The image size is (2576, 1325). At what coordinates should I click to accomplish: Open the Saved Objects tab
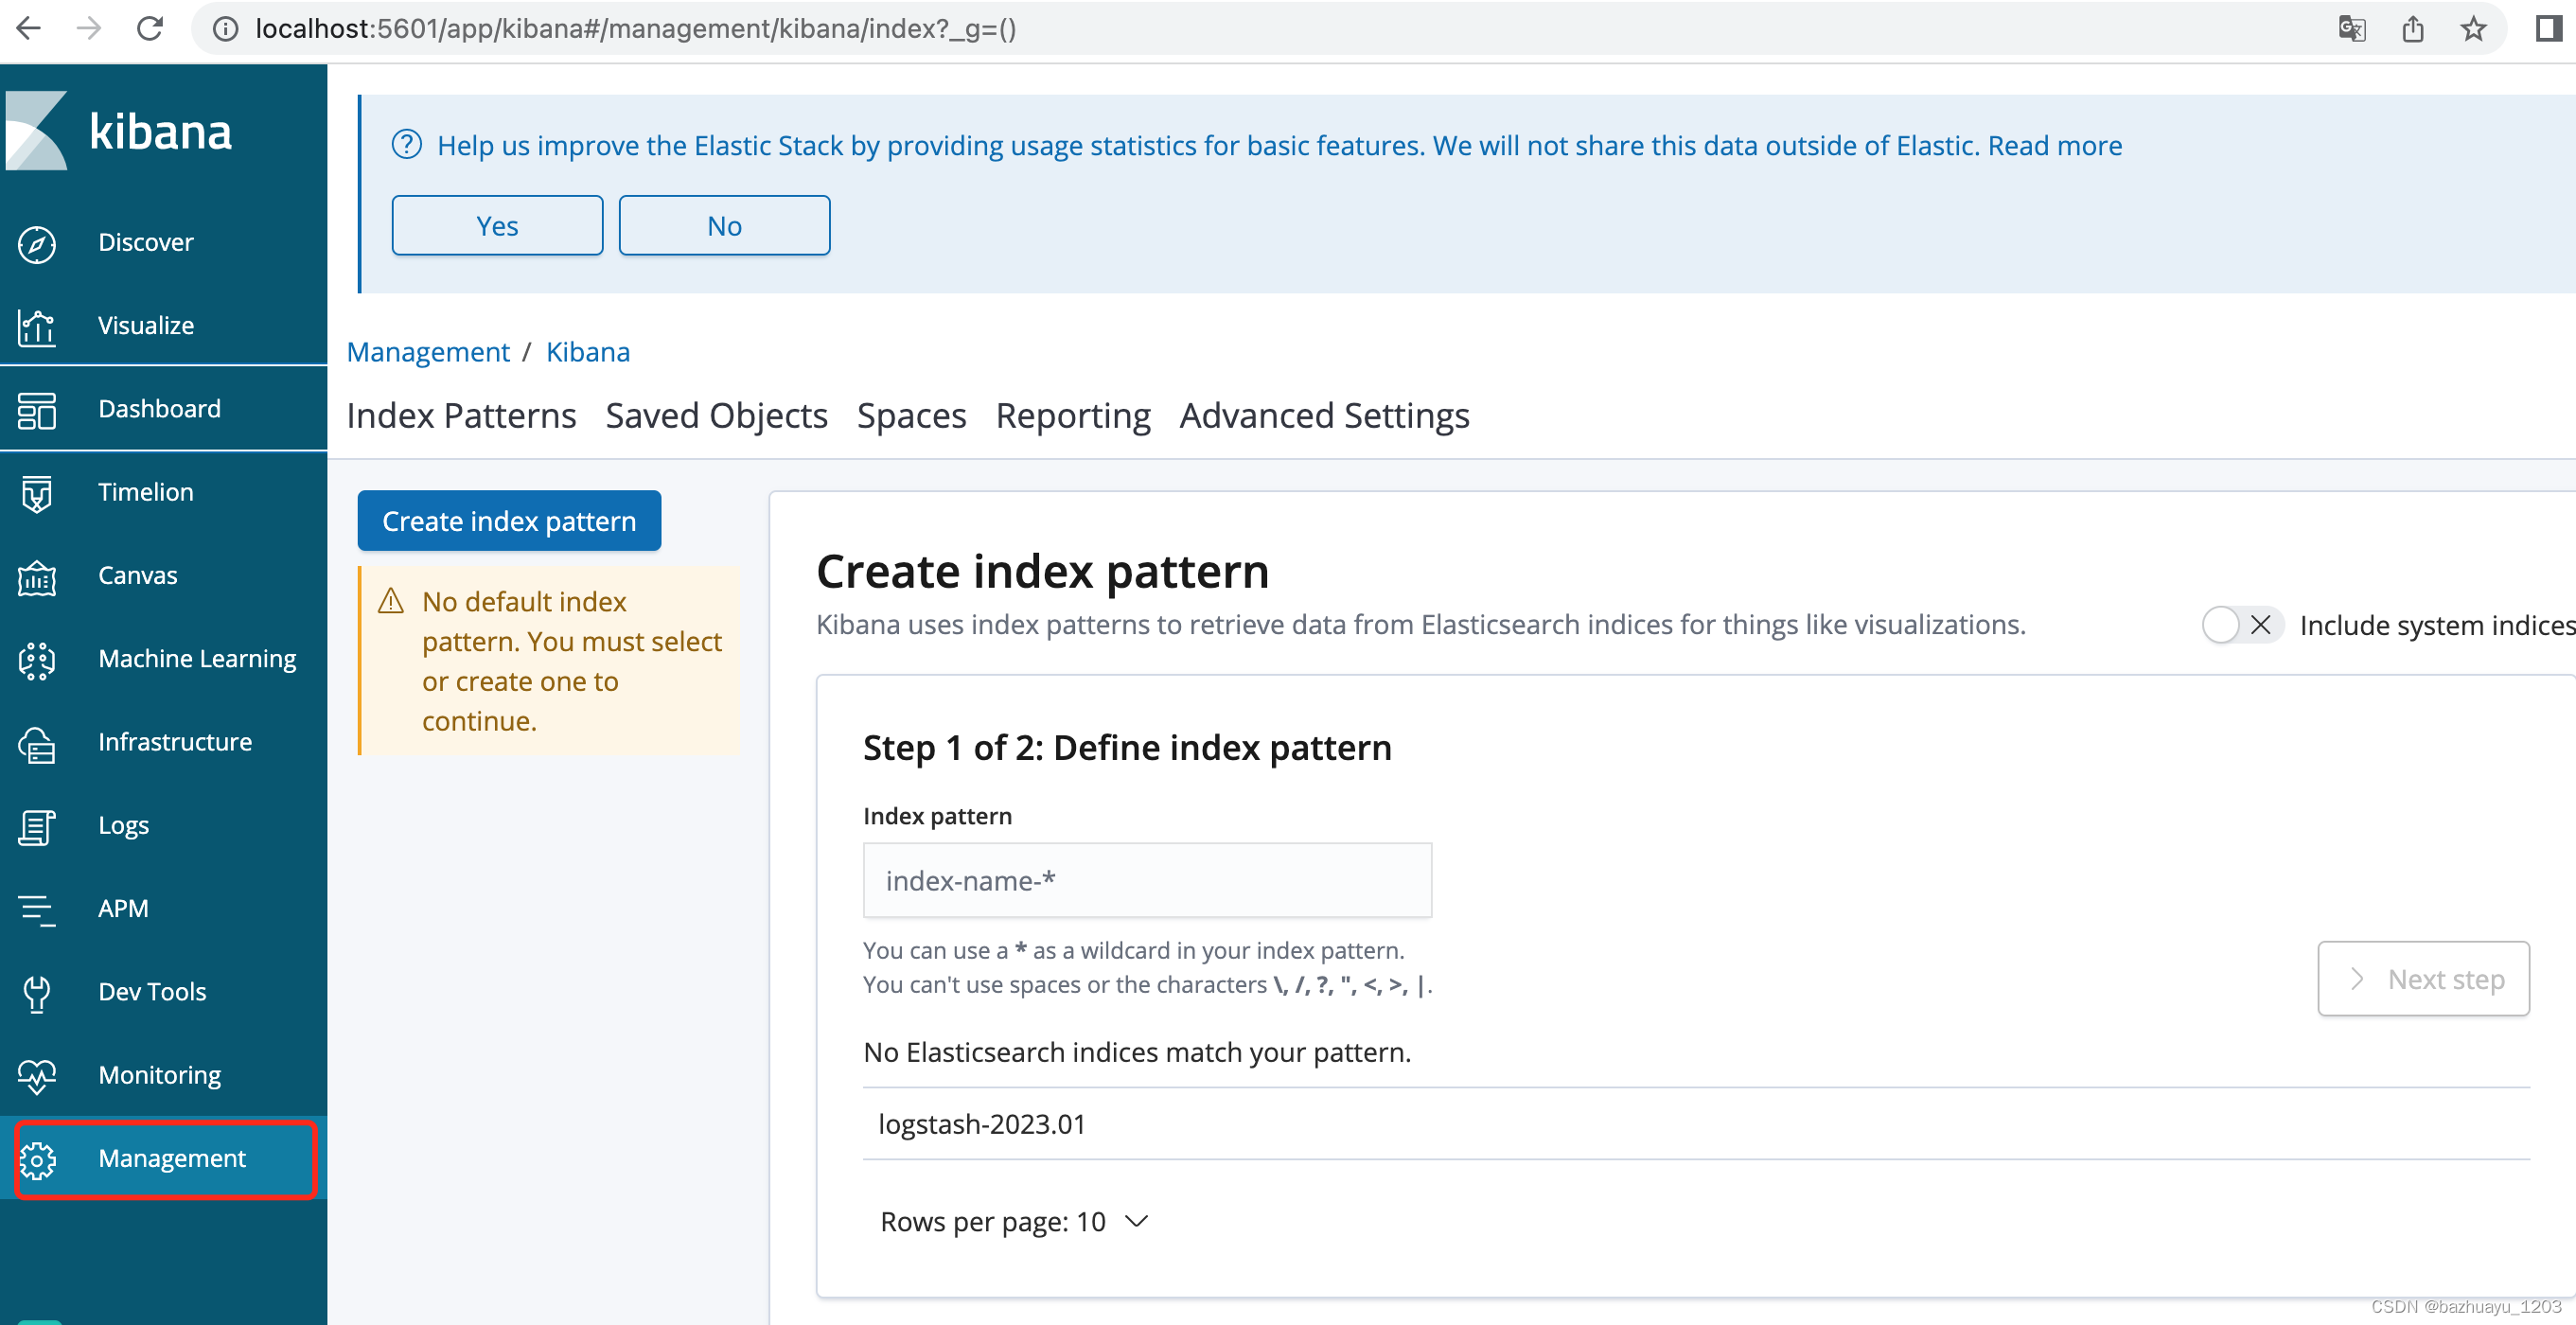716,415
